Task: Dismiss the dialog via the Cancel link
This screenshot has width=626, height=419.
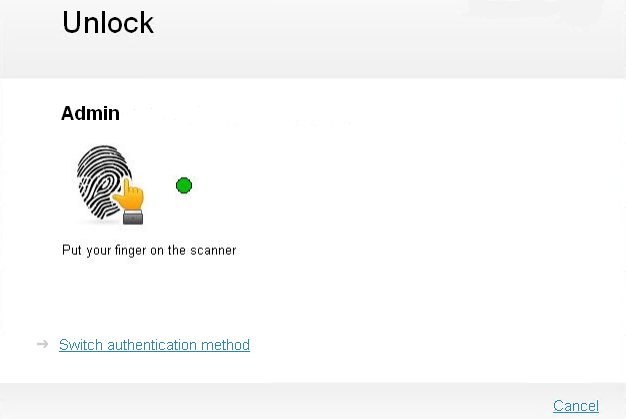Action: tap(576, 406)
